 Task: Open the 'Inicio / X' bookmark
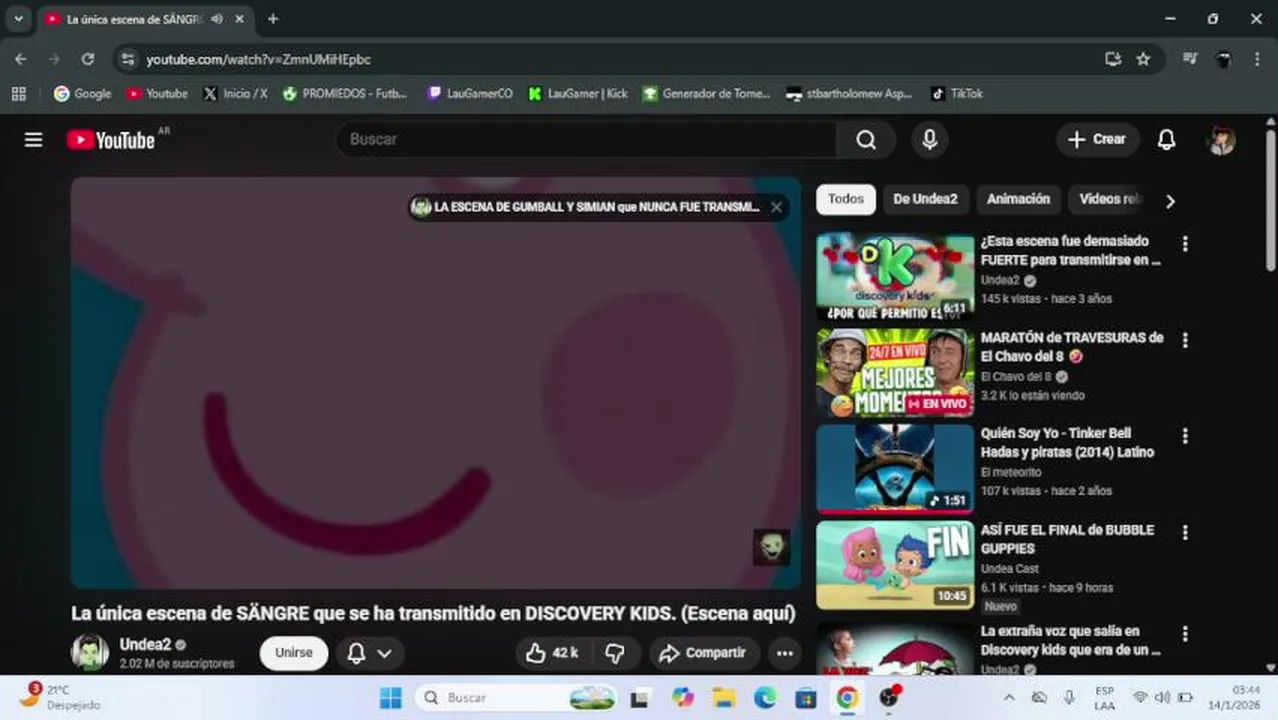coord(236,93)
